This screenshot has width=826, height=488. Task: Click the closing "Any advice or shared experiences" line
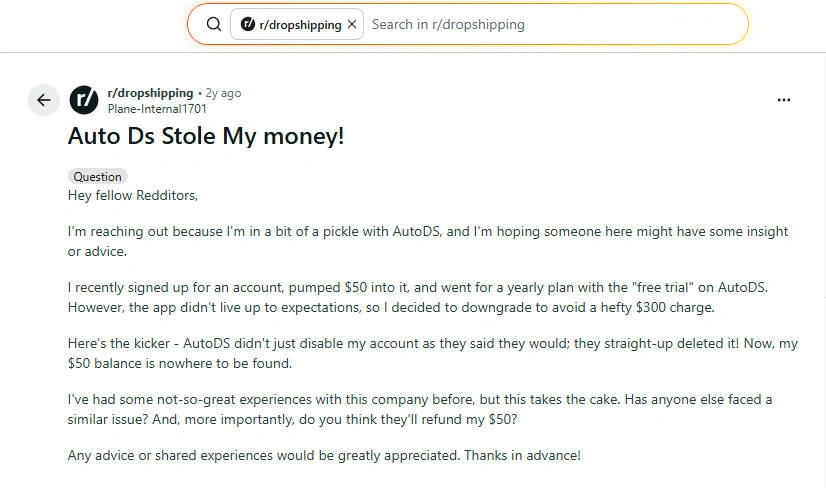324,455
